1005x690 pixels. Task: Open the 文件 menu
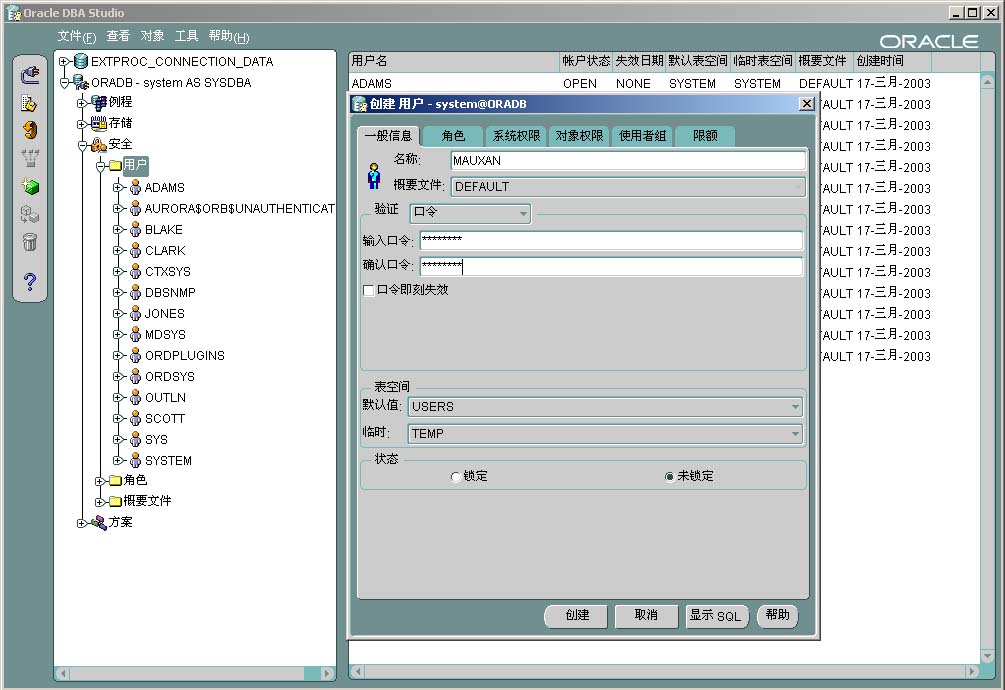pos(76,37)
